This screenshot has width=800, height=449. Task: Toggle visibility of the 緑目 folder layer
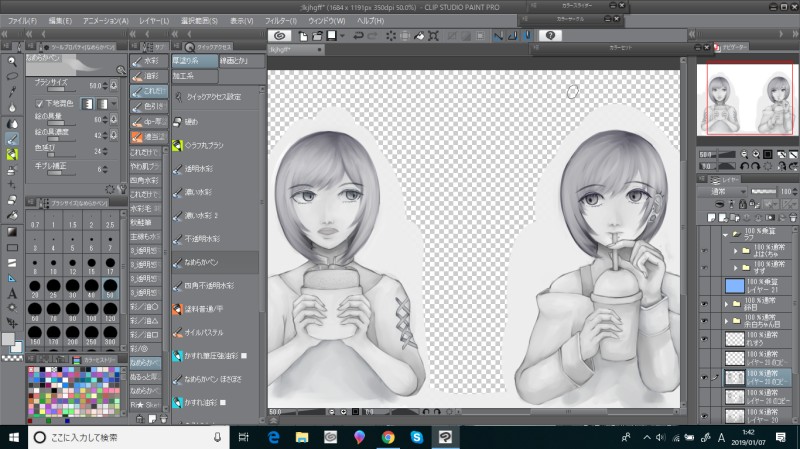704,304
